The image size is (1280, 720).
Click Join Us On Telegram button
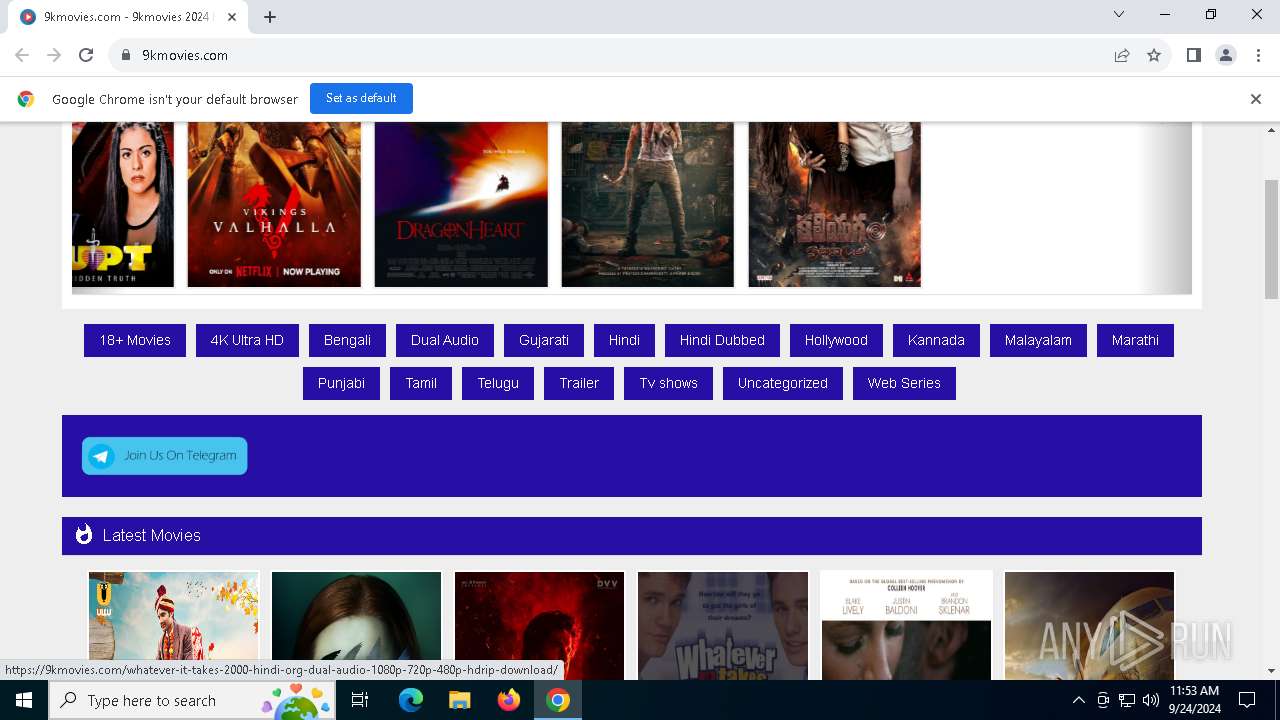click(165, 456)
